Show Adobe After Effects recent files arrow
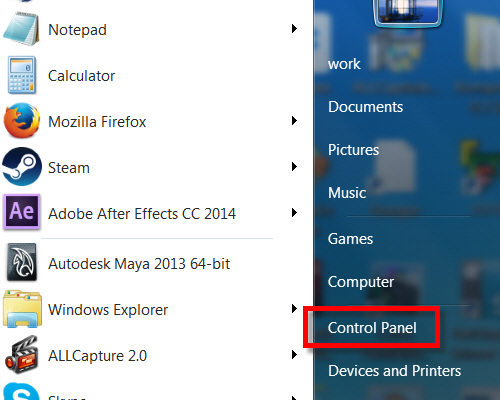Image resolution: width=500 pixels, height=400 pixels. (294, 213)
